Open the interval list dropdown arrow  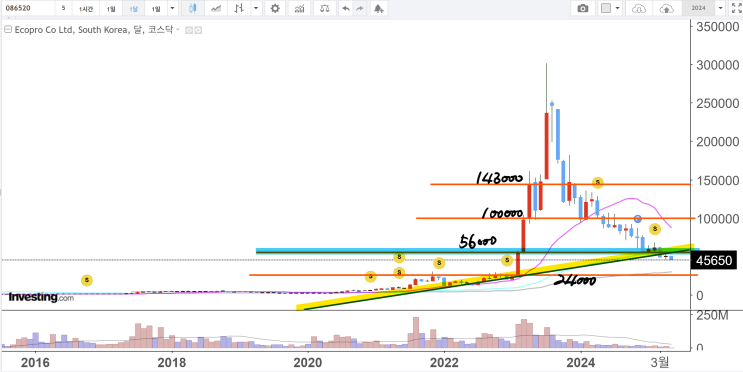pos(172,8)
